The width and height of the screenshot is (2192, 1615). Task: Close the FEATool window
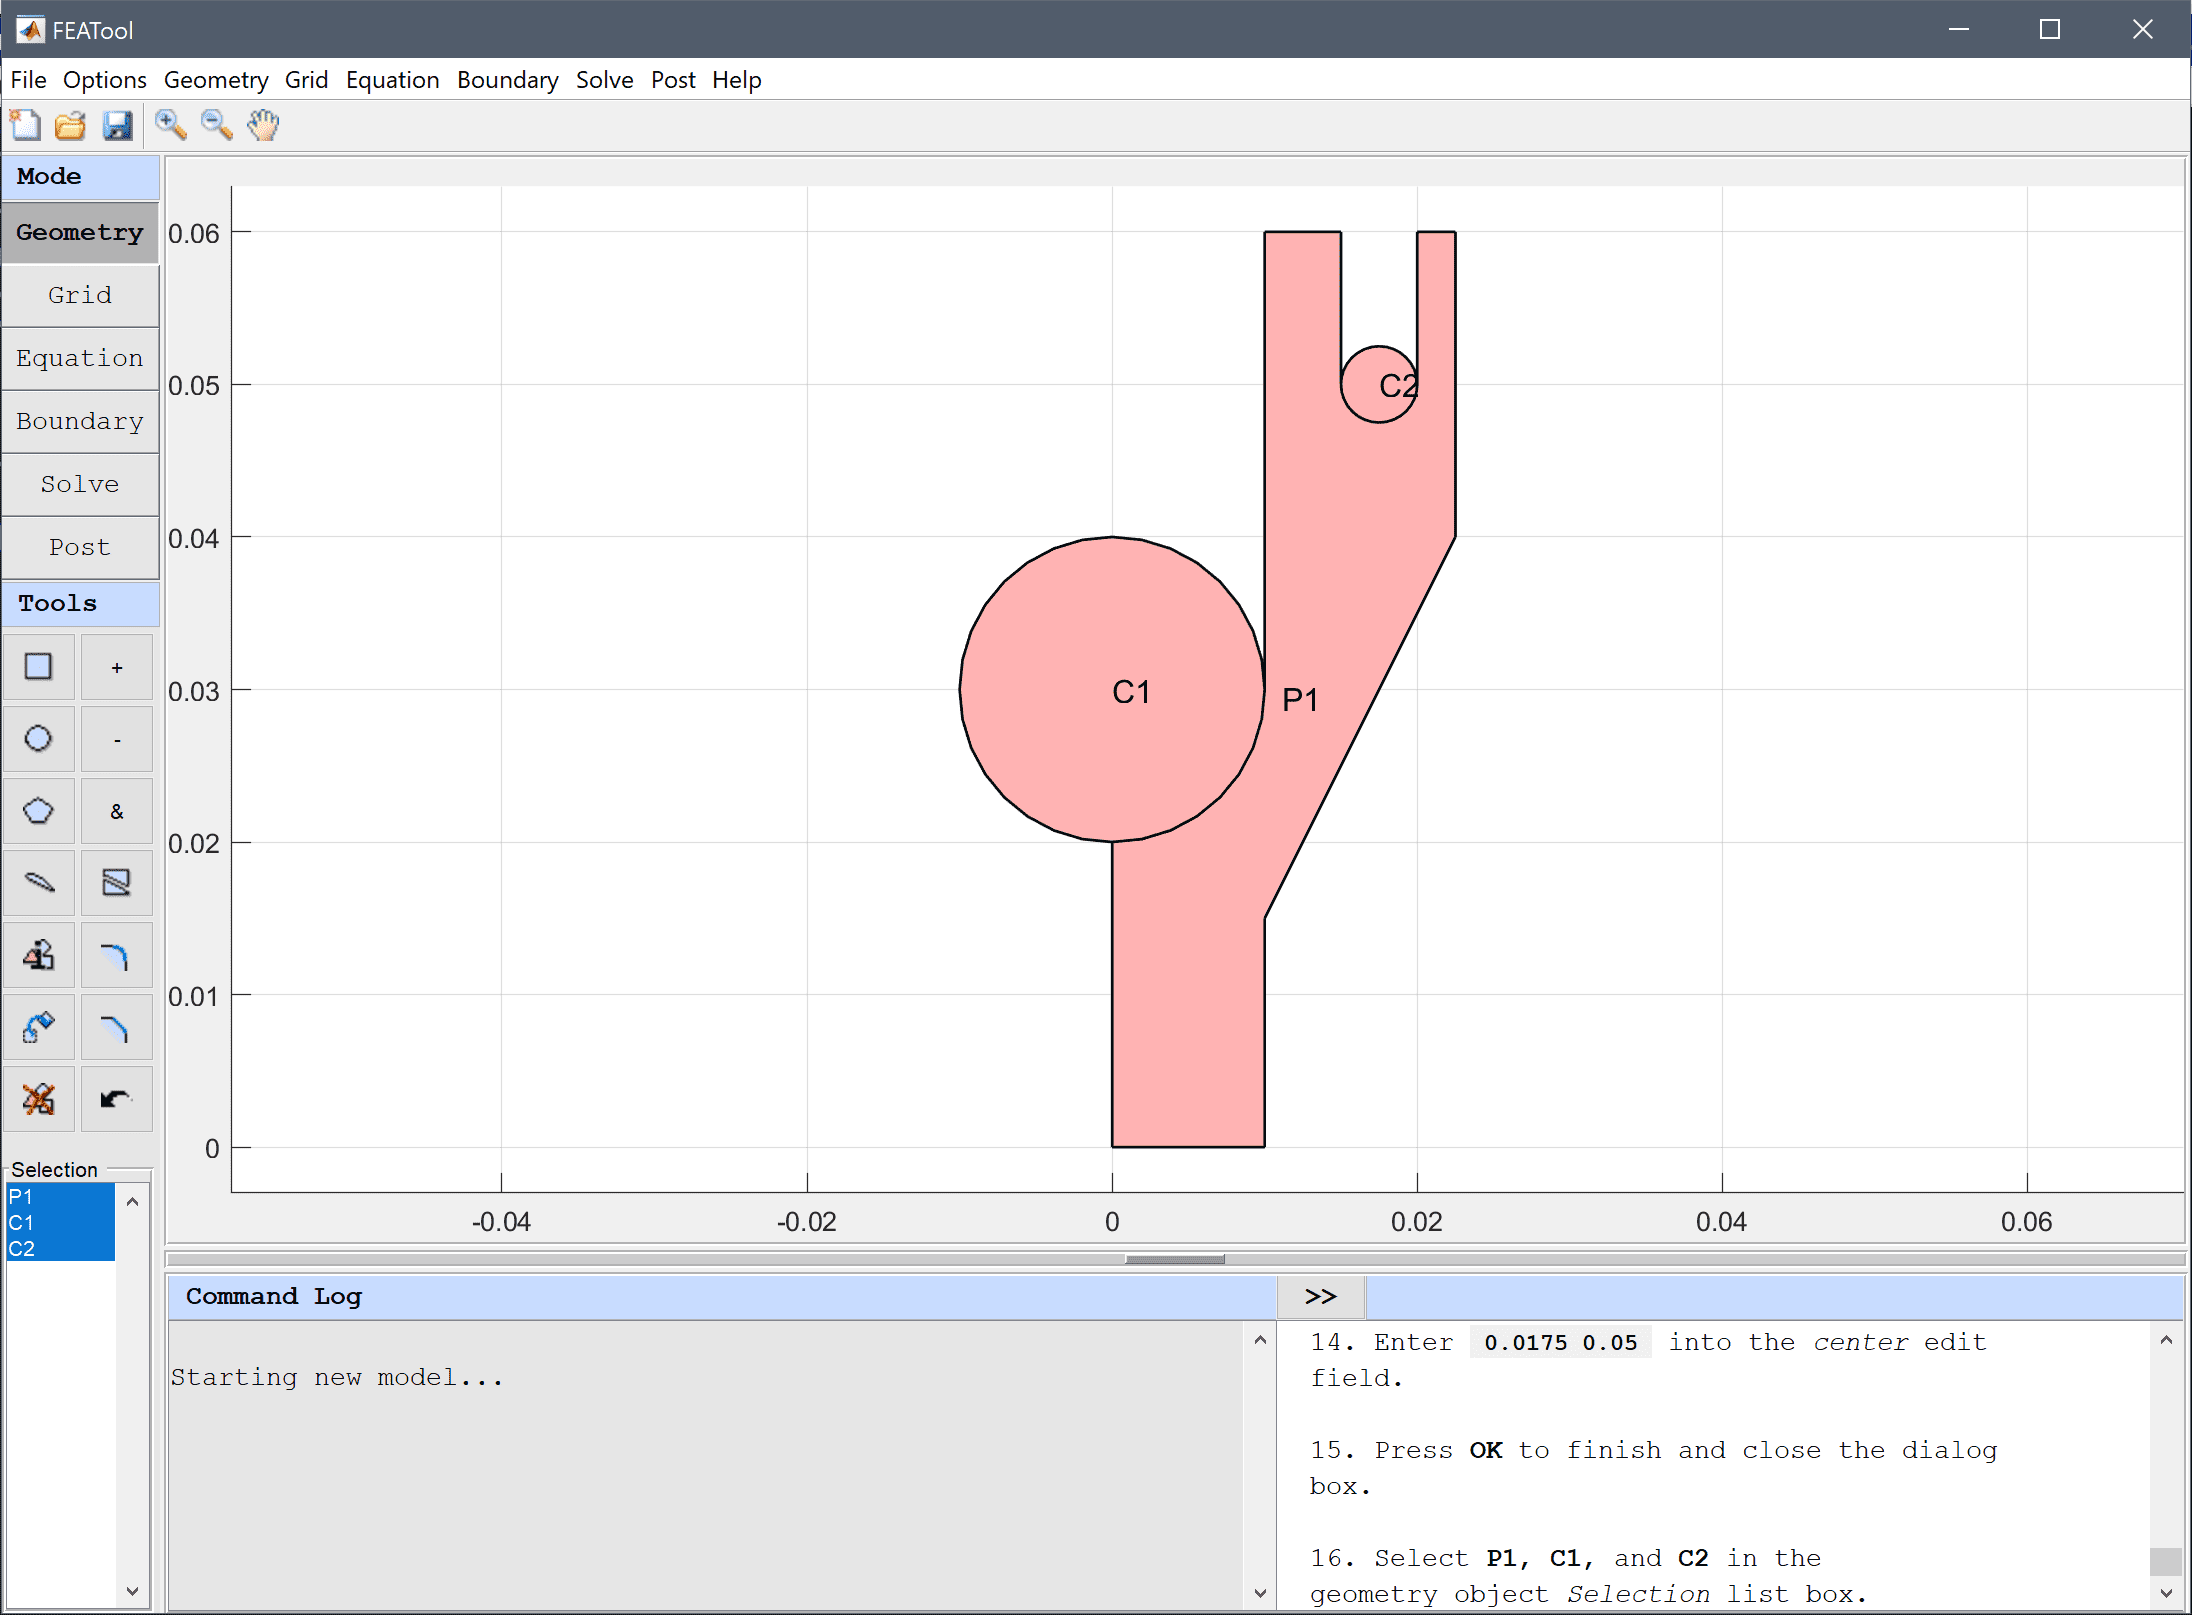(x=2142, y=29)
